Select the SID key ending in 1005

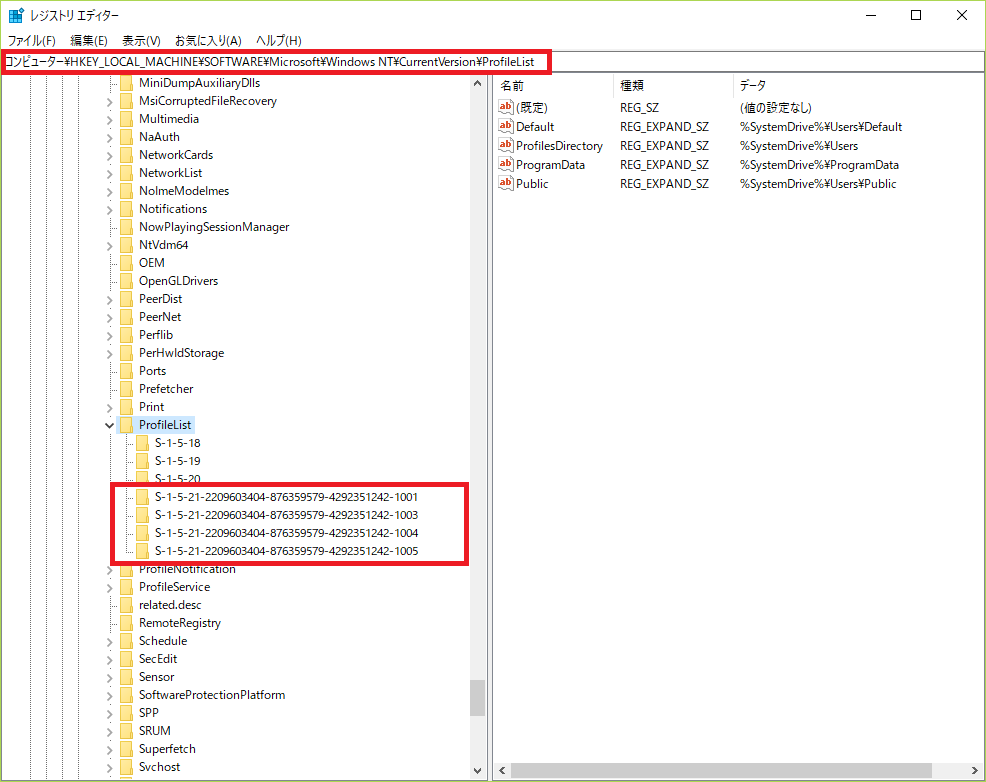tap(286, 551)
